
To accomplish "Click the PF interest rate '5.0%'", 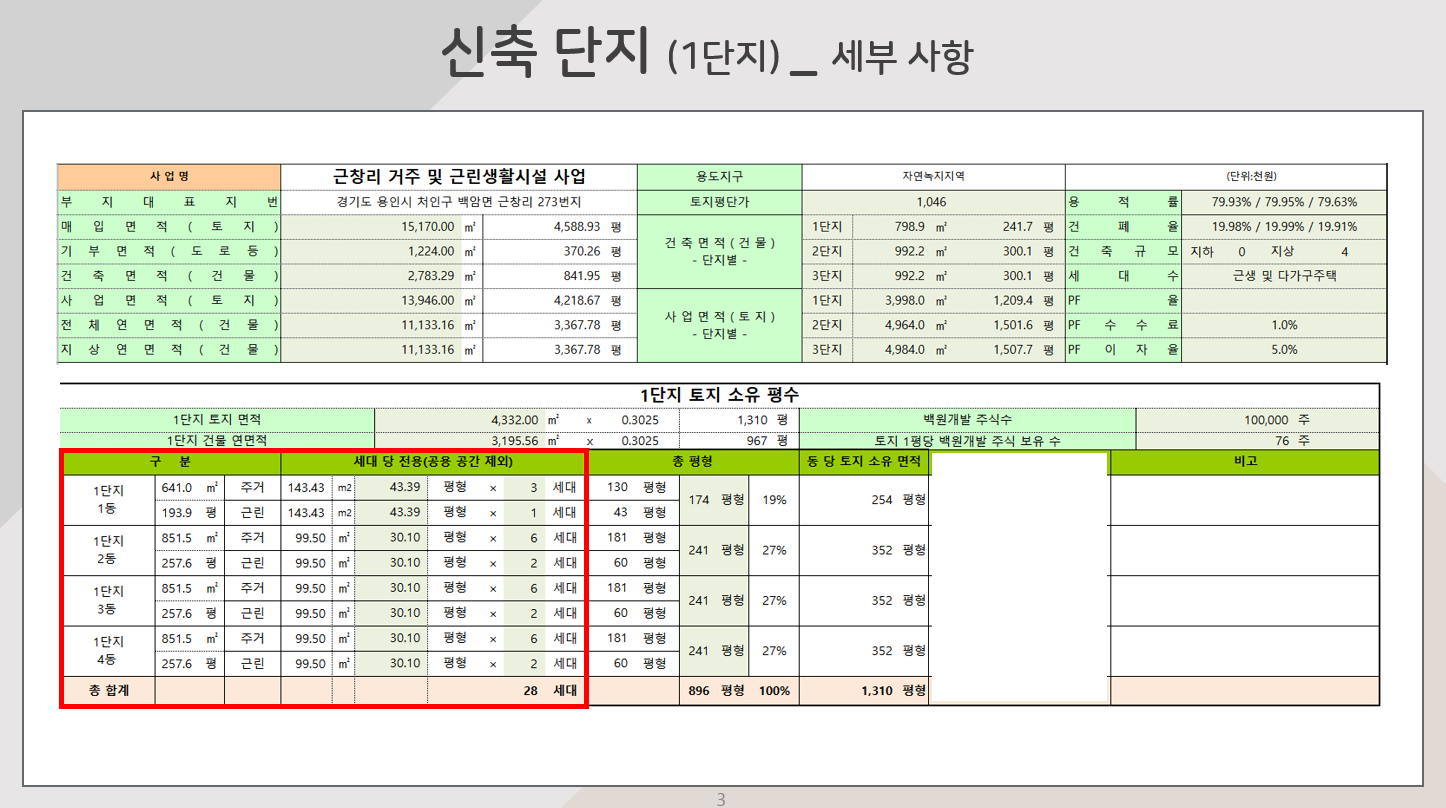I will coord(1284,350).
